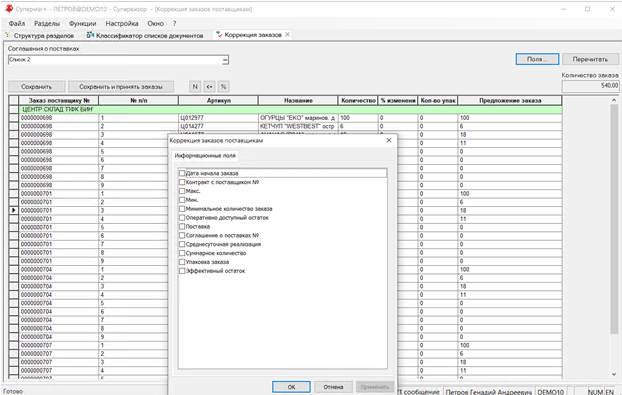Click Петров Генадий Андреевич in status bar
Image resolution: width=622 pixels, height=395 pixels.
pos(489,391)
